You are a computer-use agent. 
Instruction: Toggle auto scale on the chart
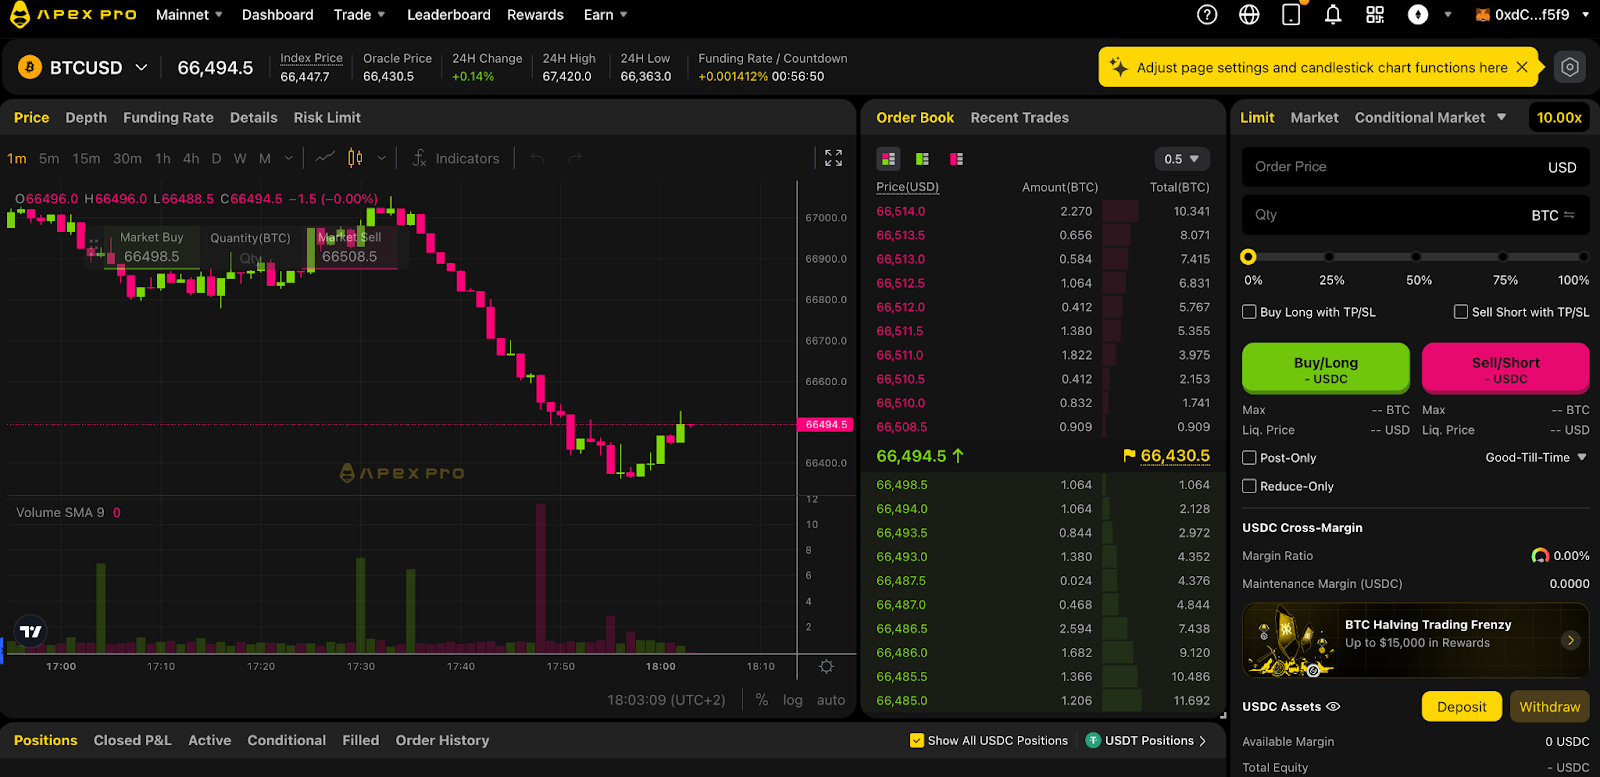click(x=831, y=700)
